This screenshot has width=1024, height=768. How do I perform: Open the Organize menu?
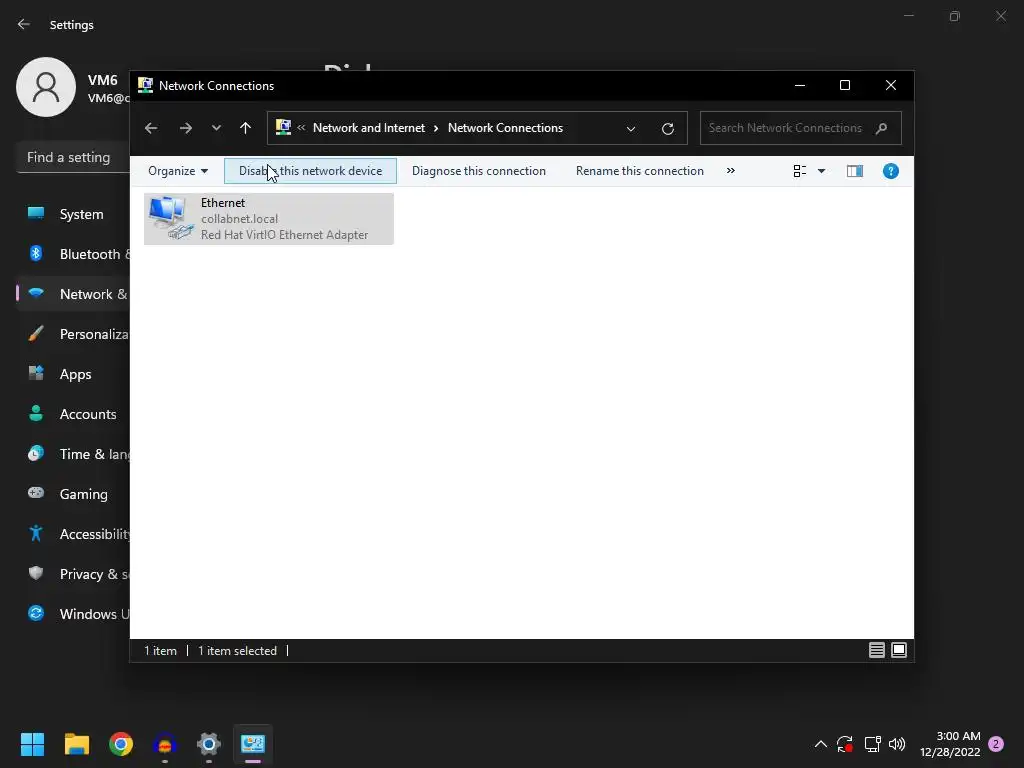coord(178,171)
